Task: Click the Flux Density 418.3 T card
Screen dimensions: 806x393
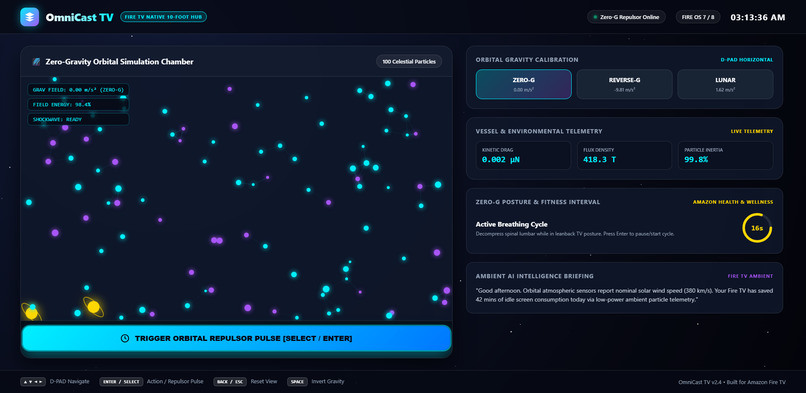Action: (625, 155)
